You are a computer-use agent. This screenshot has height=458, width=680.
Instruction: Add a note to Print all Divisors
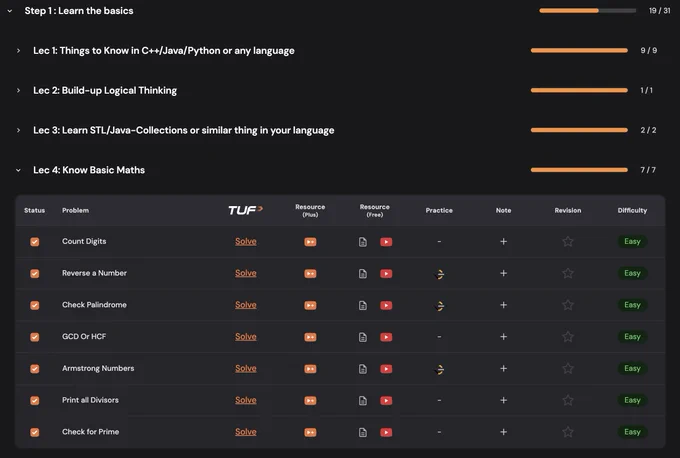coord(503,400)
